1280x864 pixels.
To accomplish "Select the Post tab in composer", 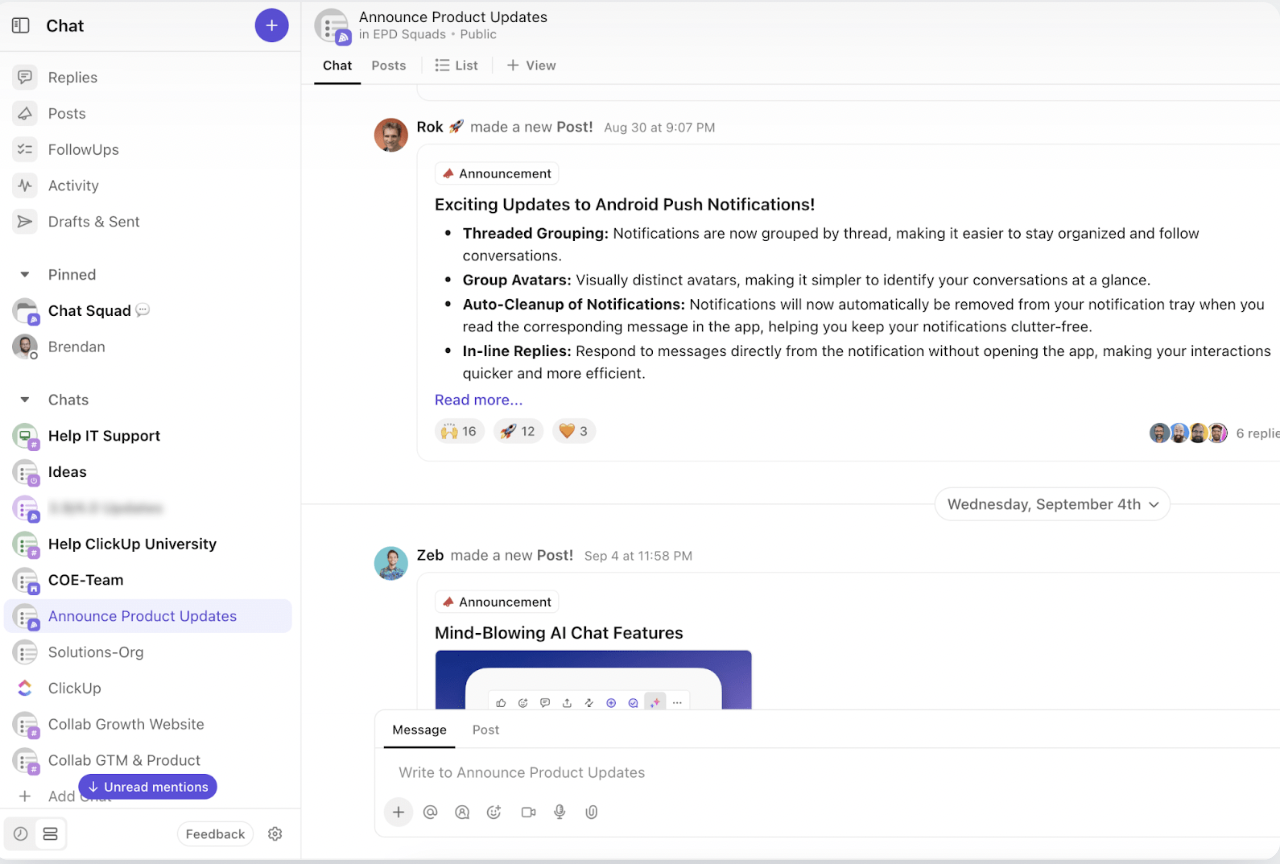I will (x=486, y=730).
